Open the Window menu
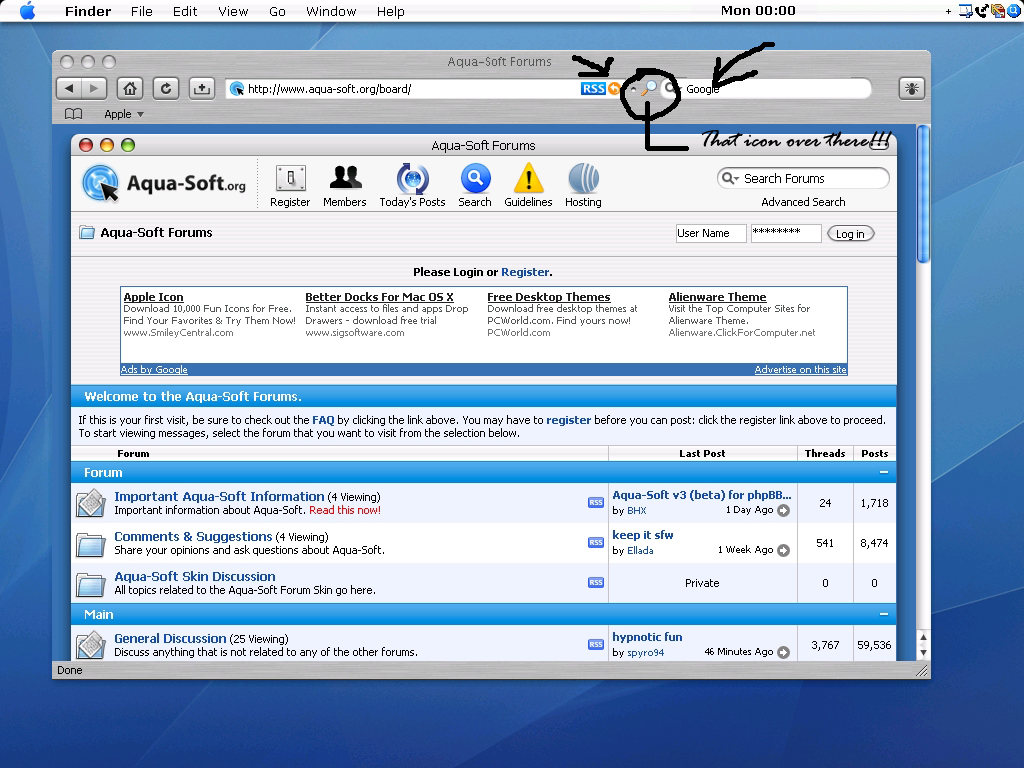The image size is (1024, 768). pos(331,11)
